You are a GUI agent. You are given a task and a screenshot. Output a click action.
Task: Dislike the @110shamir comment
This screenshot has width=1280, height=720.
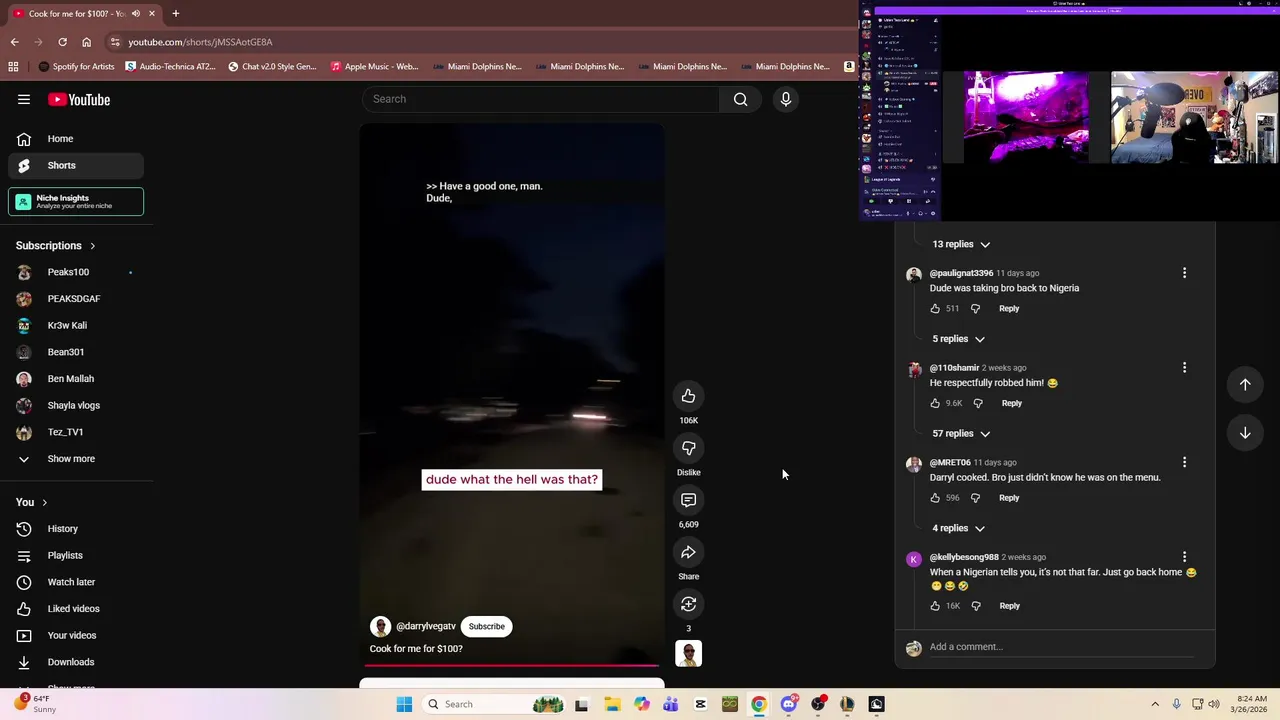pos(978,403)
